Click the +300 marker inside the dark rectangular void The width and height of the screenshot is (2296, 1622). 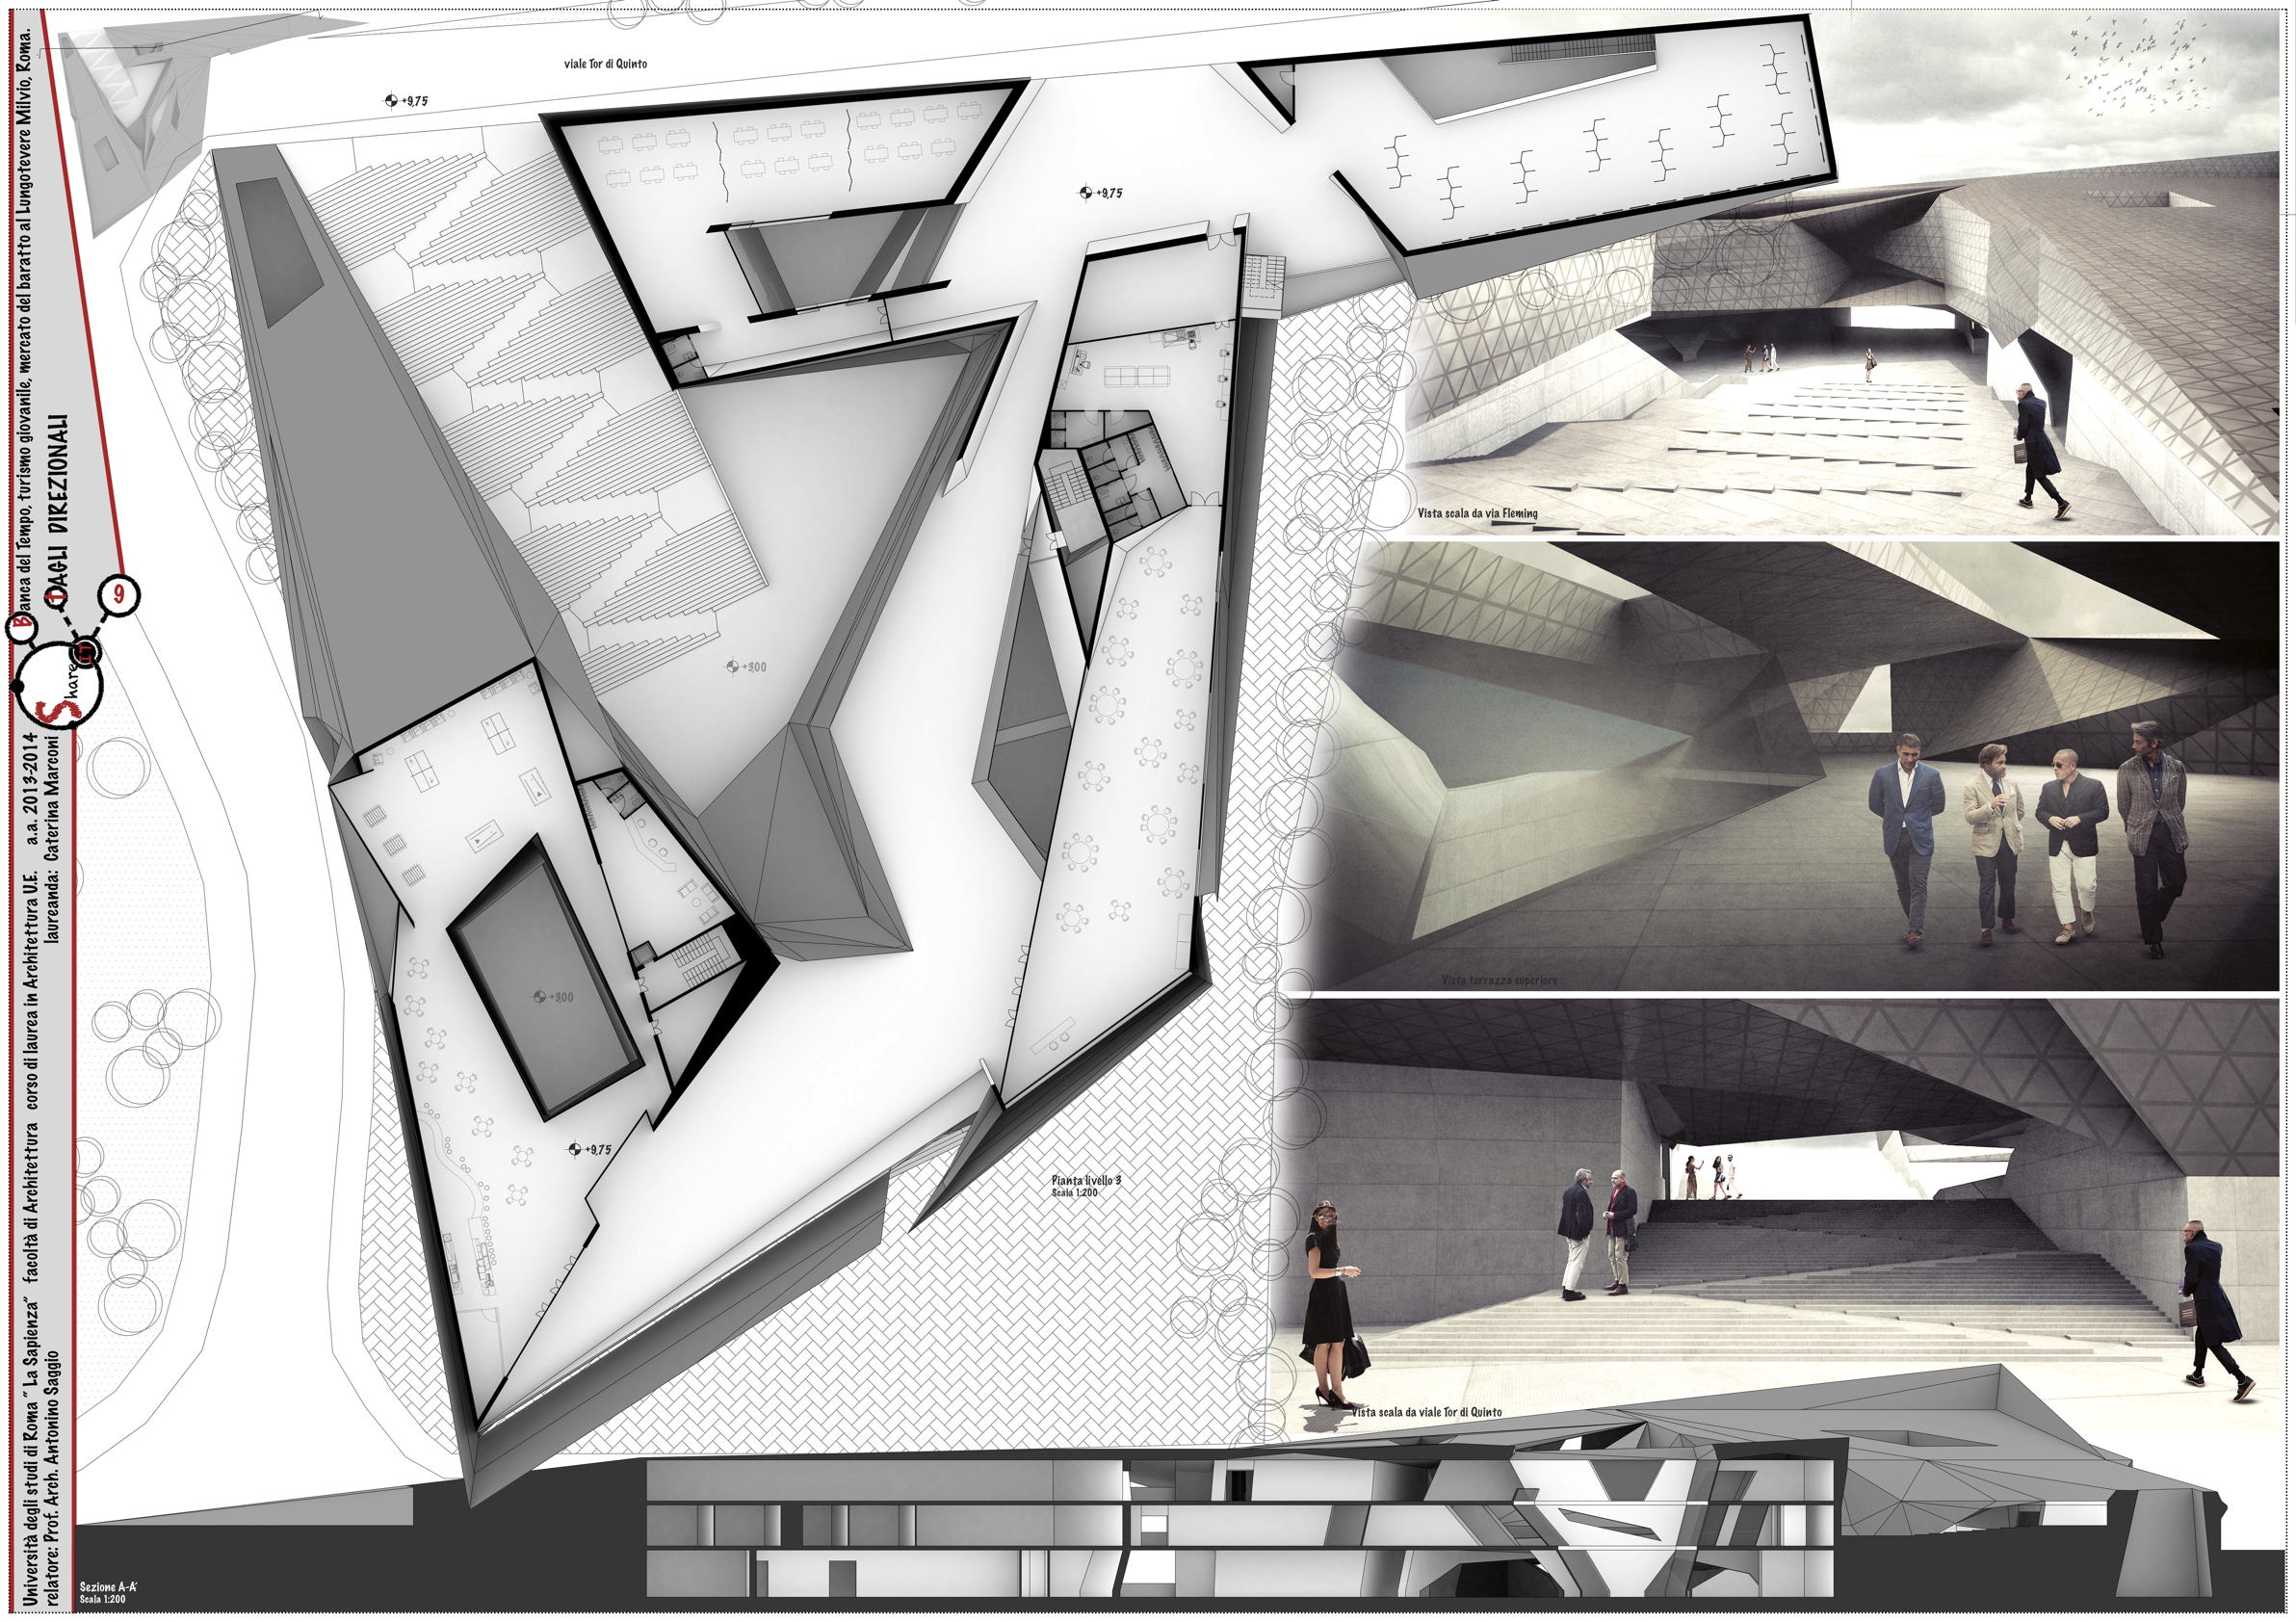tap(552, 997)
